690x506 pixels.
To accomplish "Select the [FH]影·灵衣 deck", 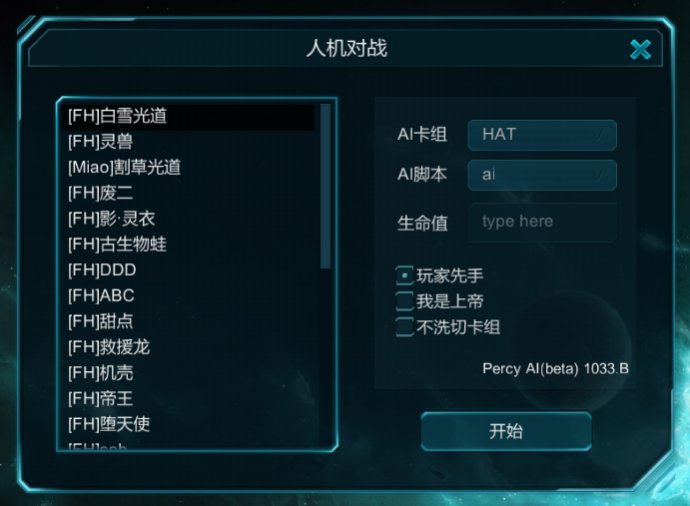I will 111,219.
